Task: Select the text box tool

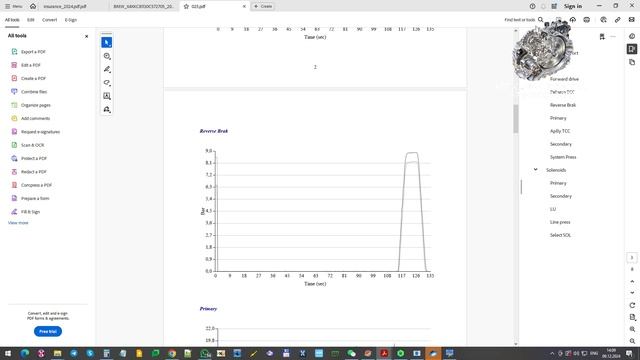Action: point(107,96)
